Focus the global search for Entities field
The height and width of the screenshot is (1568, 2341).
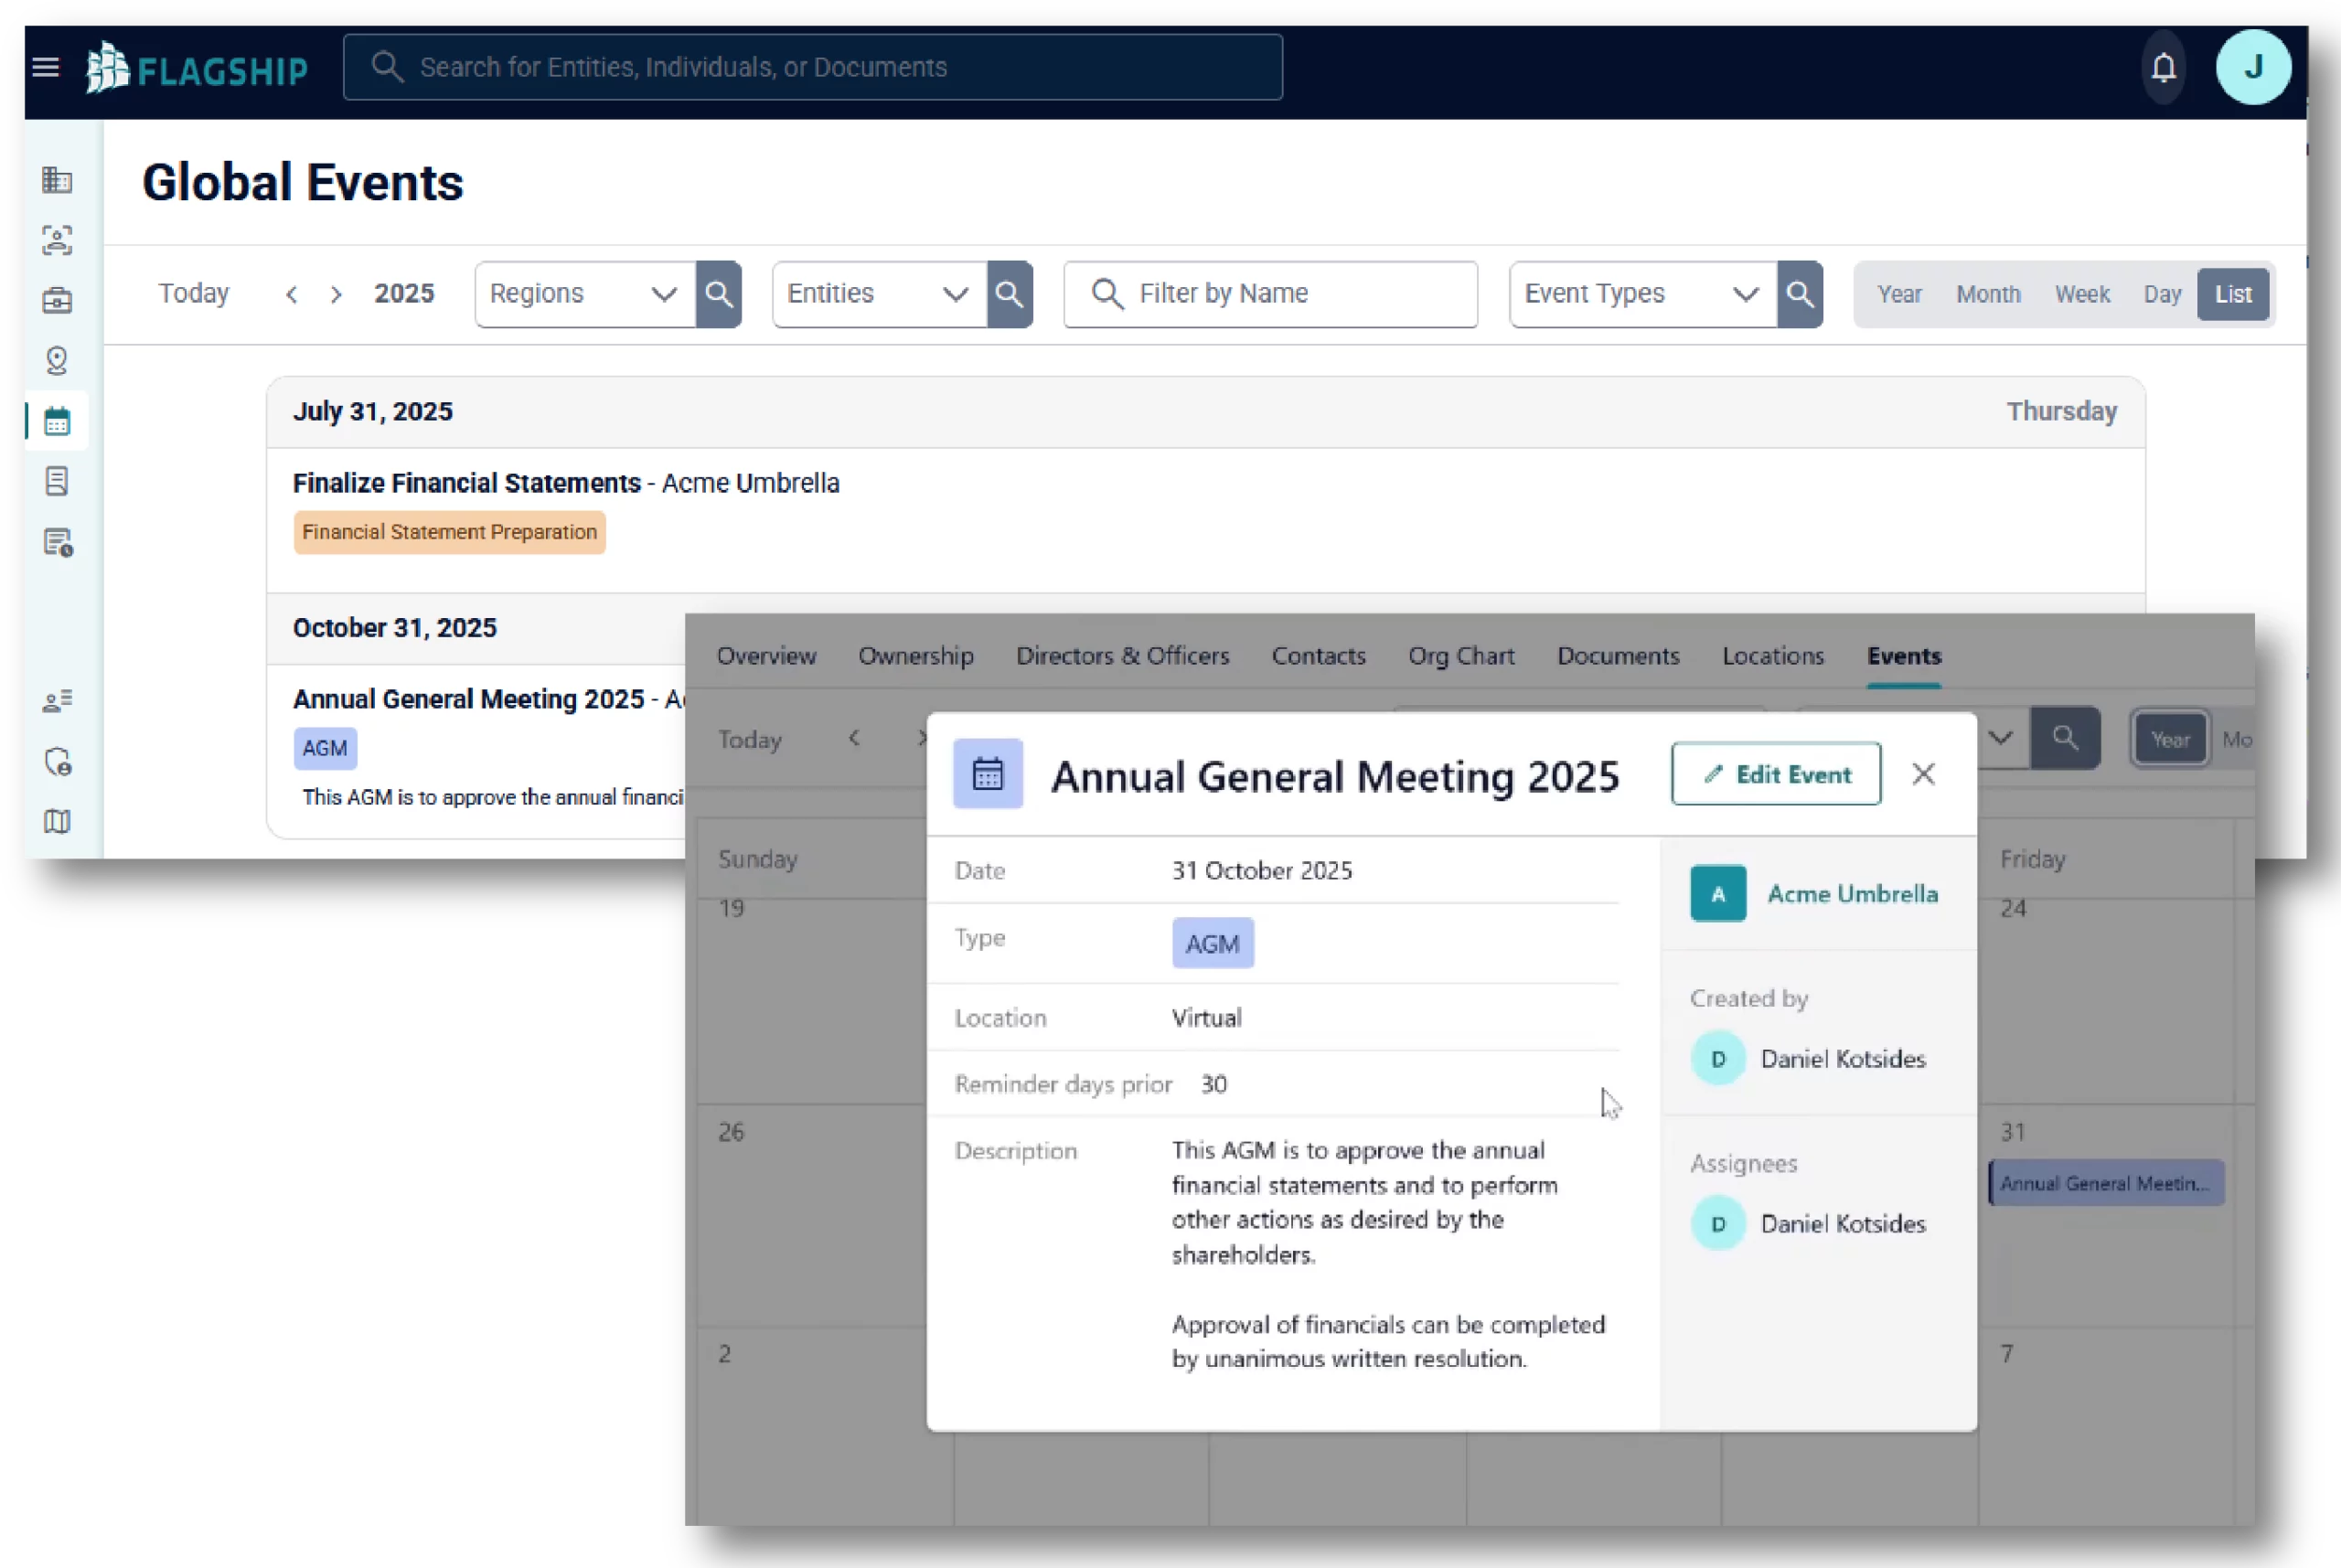pyautogui.click(x=812, y=67)
